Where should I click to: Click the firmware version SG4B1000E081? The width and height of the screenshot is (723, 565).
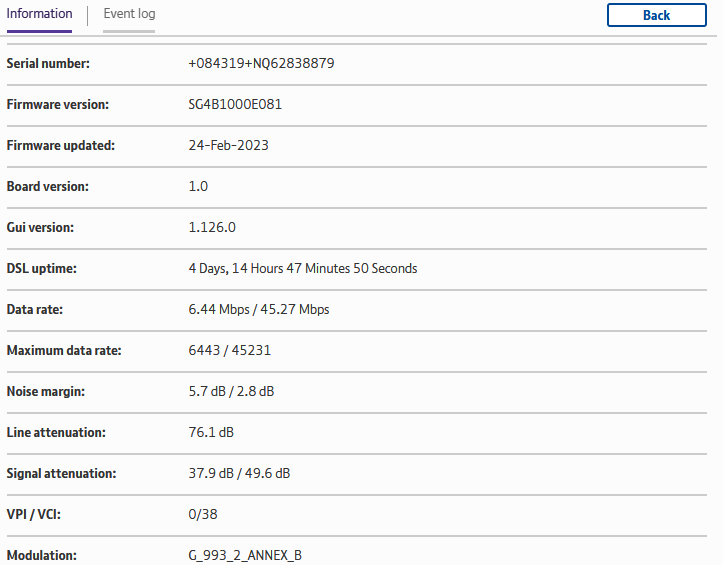click(235, 104)
